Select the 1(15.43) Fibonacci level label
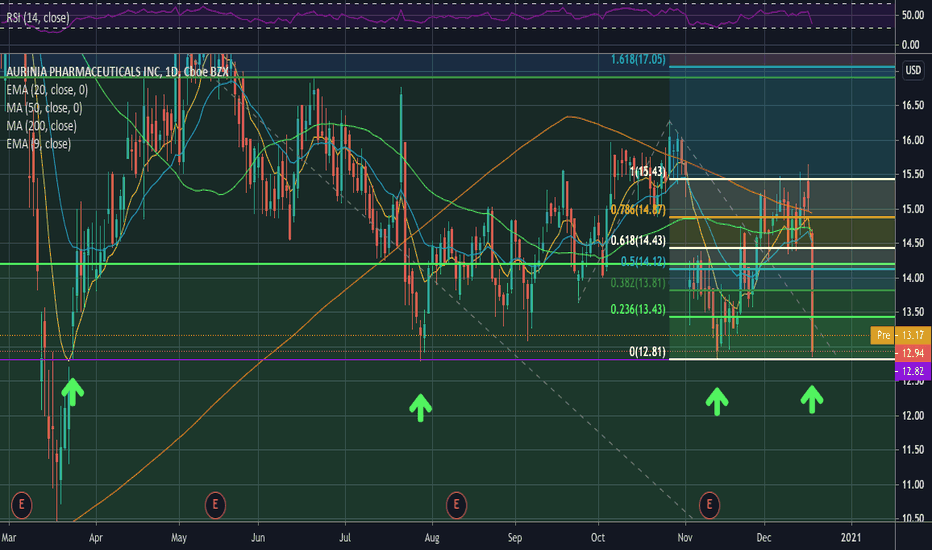Image resolution: width=932 pixels, height=550 pixels. click(x=648, y=172)
